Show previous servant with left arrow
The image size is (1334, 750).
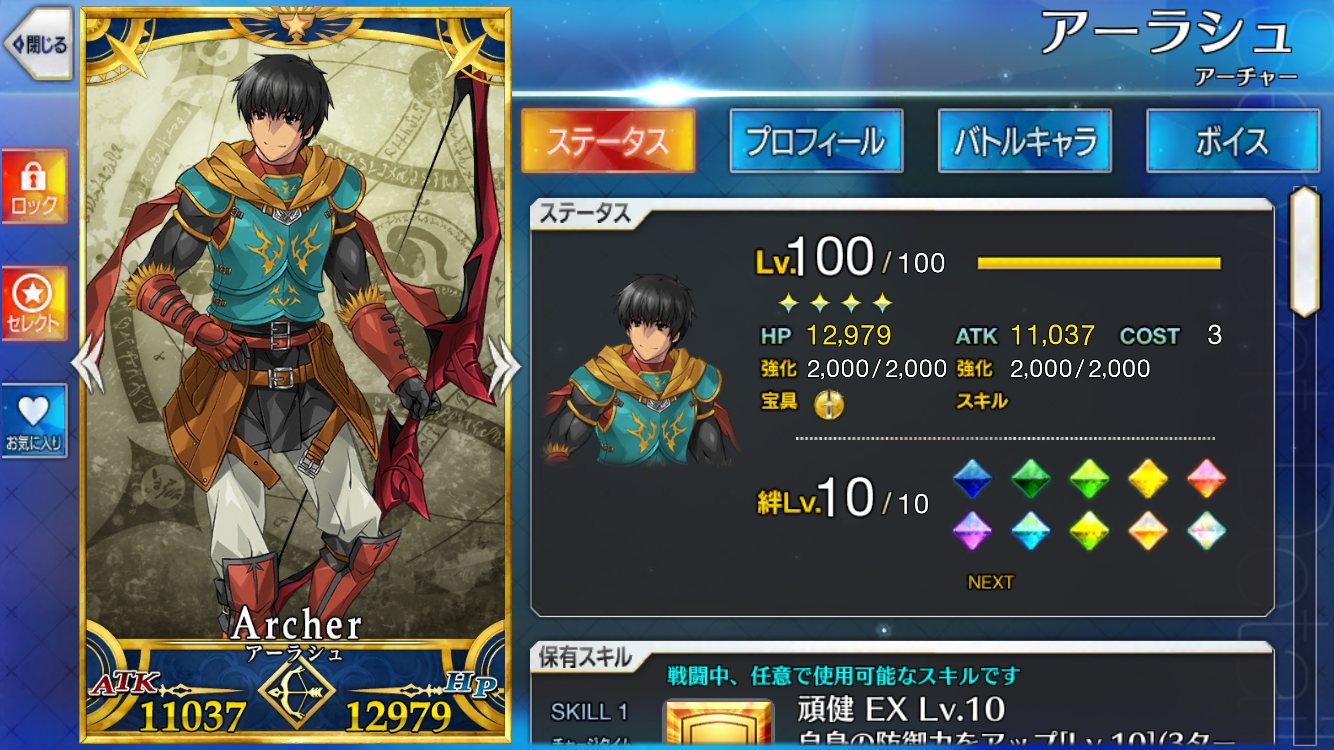[86, 364]
